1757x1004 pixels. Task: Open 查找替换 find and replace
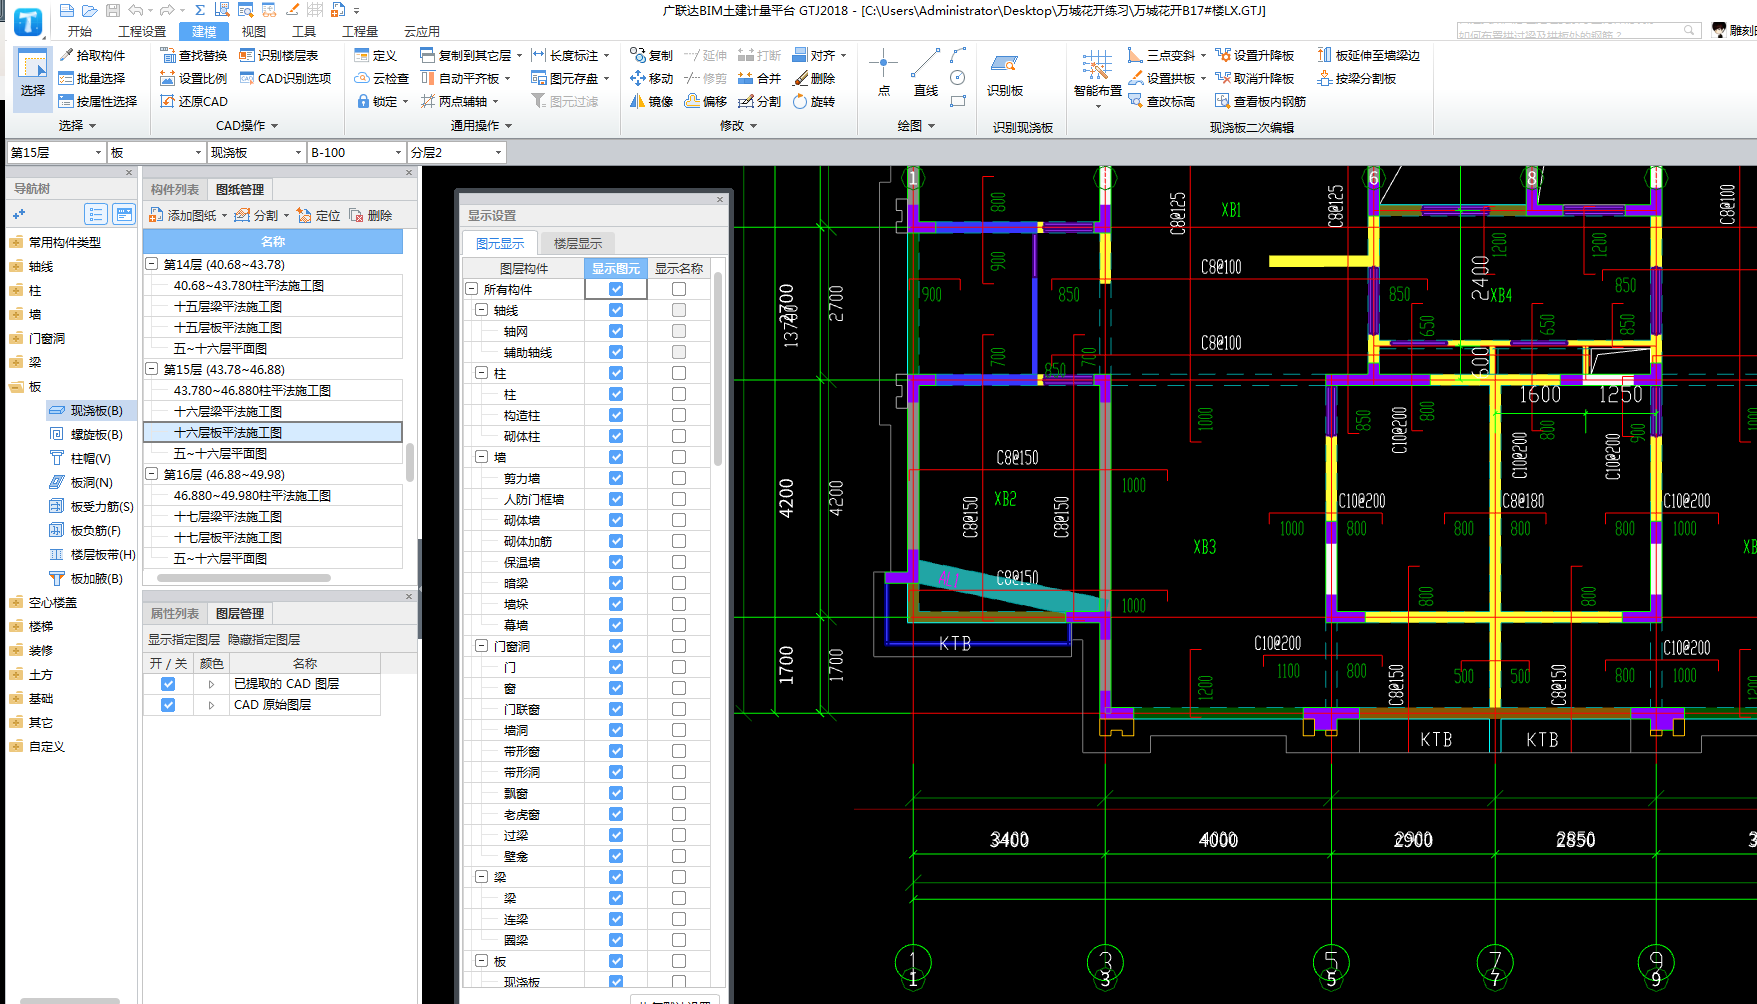click(x=193, y=55)
